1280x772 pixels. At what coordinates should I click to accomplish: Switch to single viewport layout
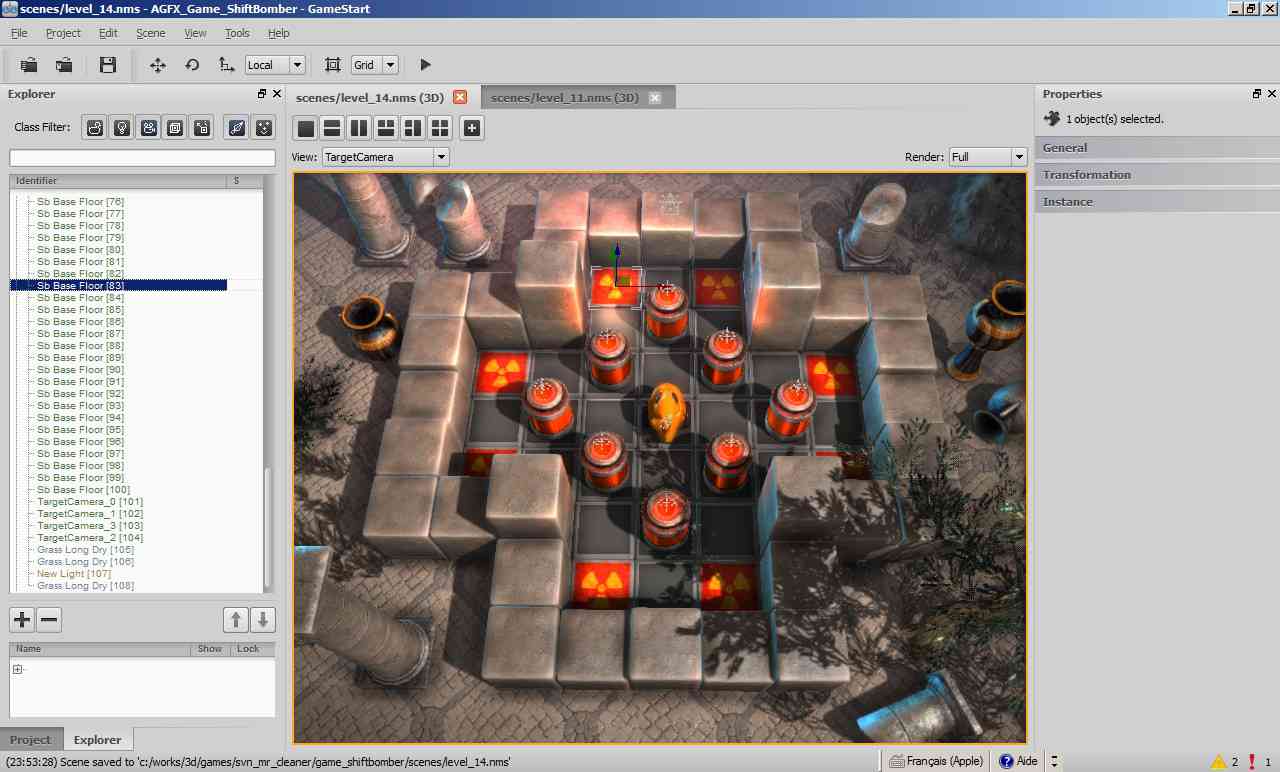coord(306,128)
